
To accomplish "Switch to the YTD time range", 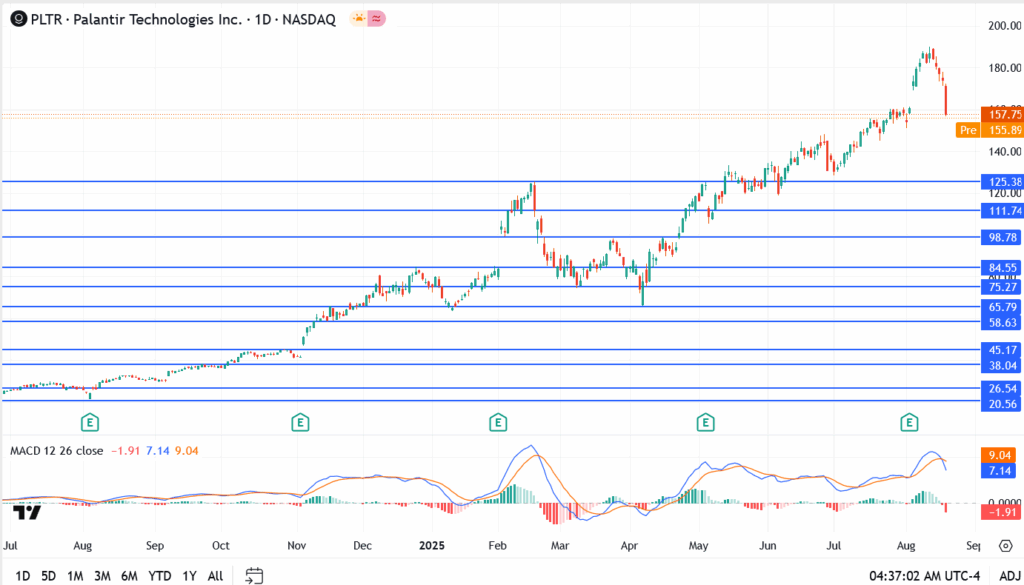I will tap(159, 575).
